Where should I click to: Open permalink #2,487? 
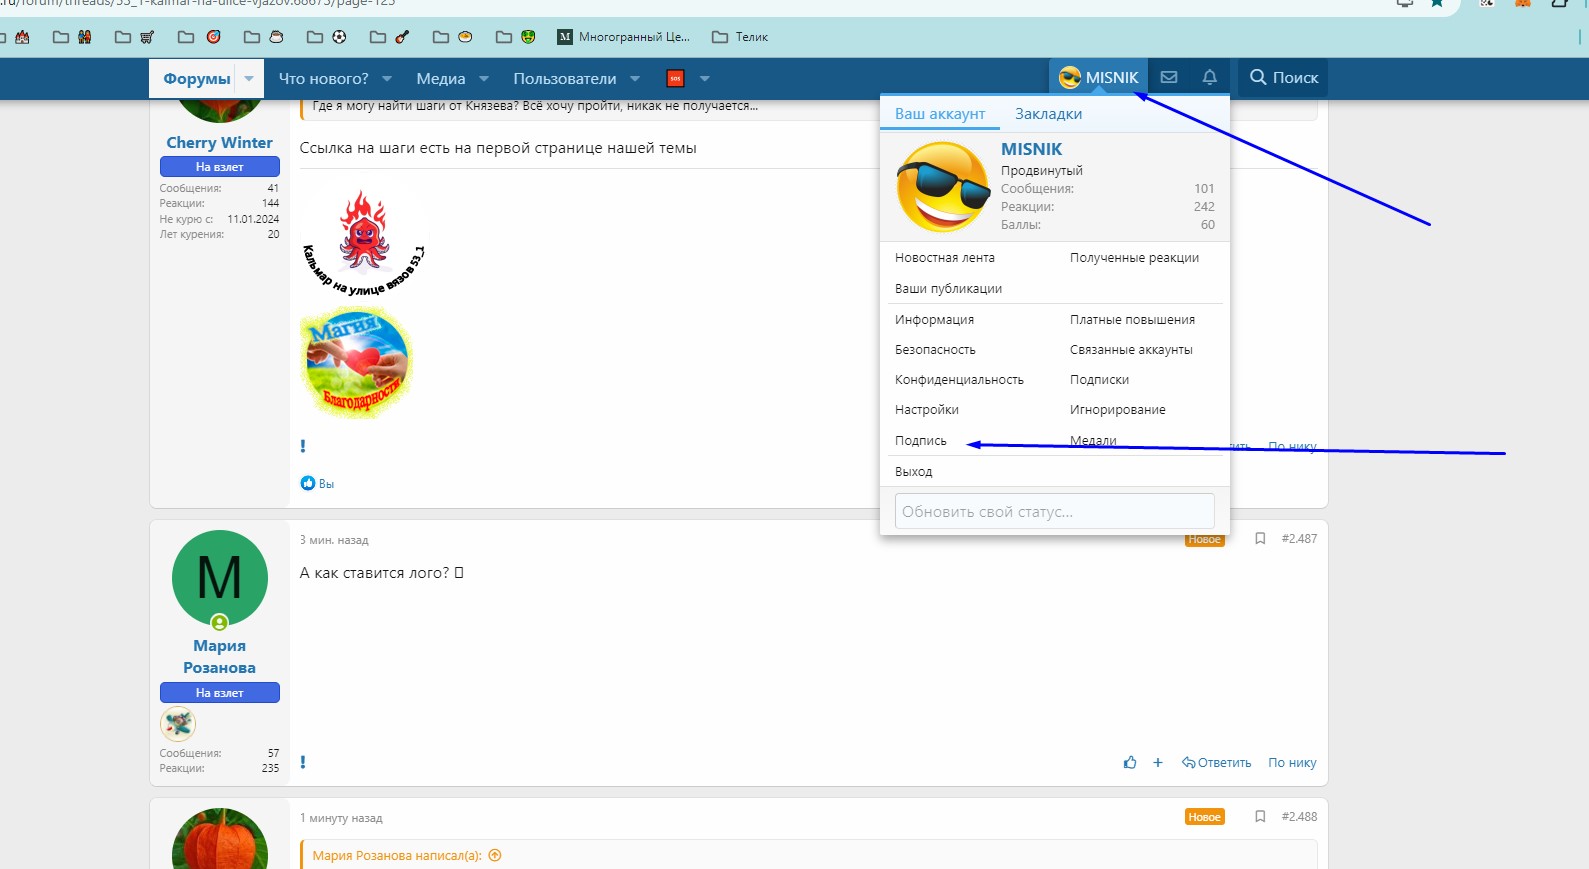coord(1299,538)
